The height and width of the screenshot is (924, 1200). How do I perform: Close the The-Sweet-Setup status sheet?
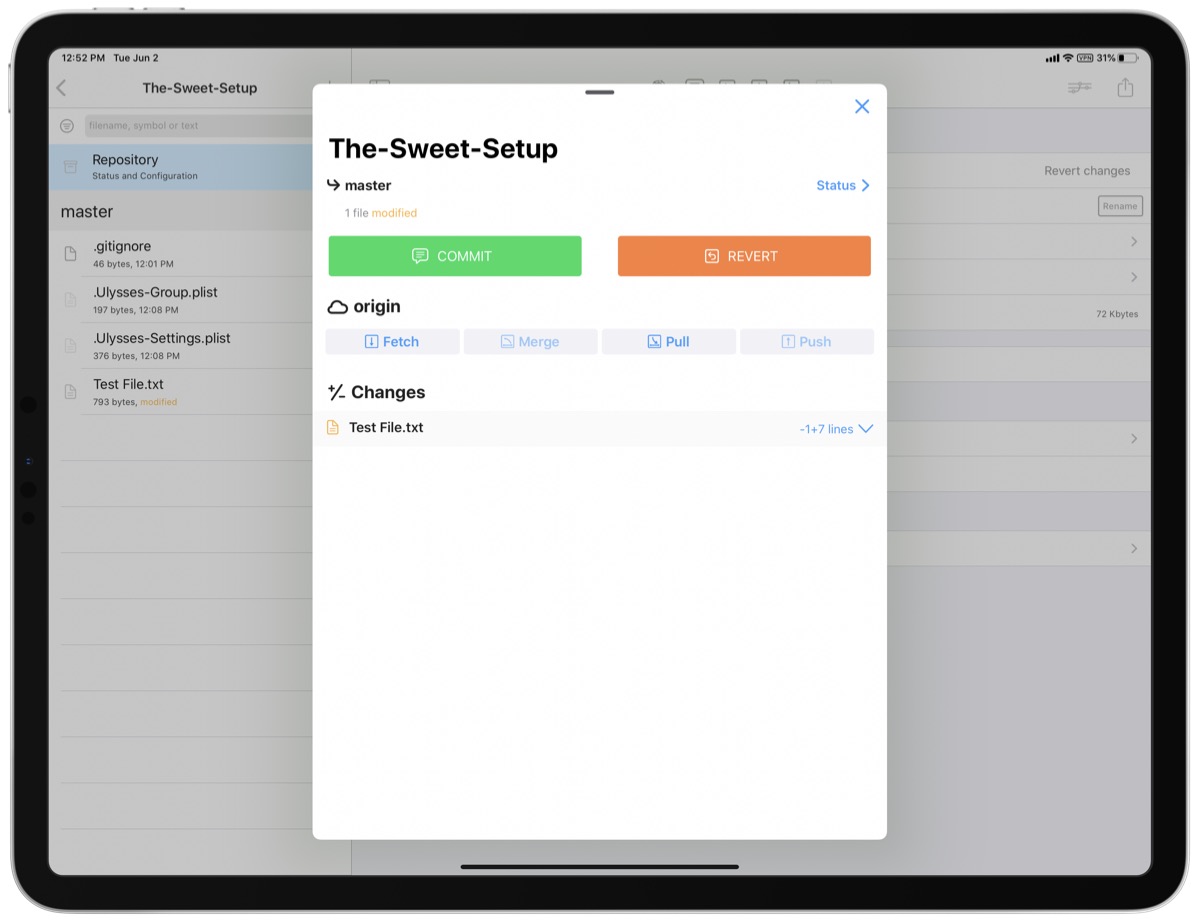(x=862, y=107)
